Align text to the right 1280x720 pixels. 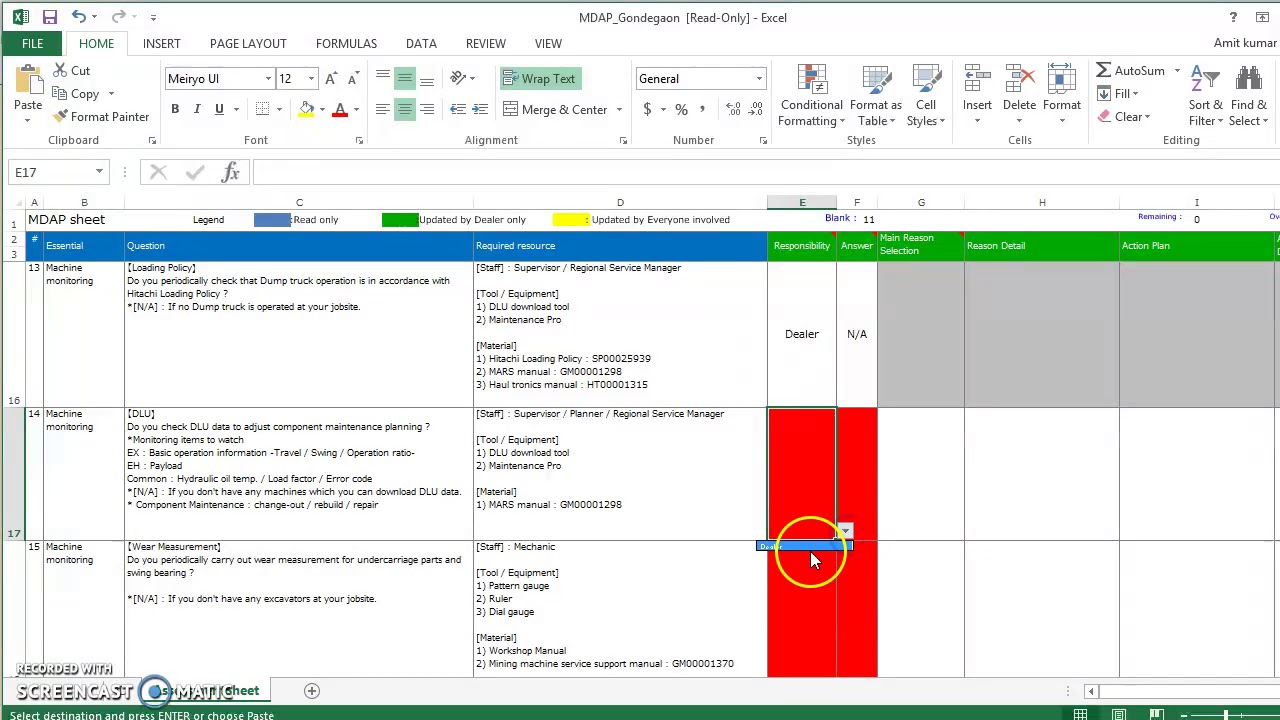[x=427, y=109]
